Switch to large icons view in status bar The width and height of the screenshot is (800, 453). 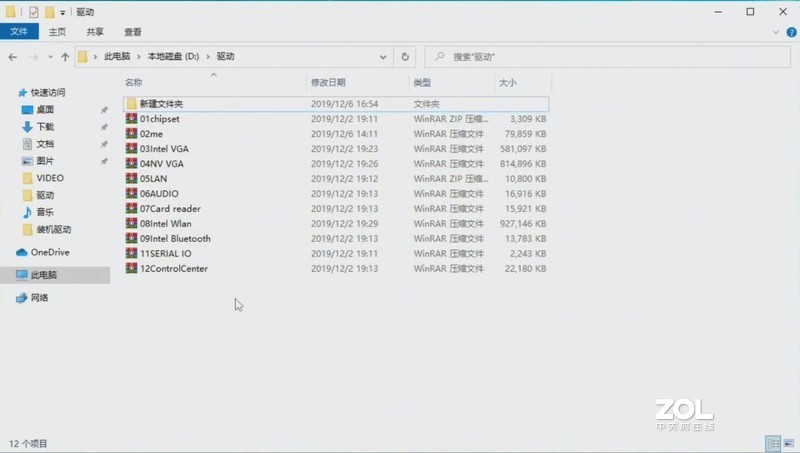789,443
